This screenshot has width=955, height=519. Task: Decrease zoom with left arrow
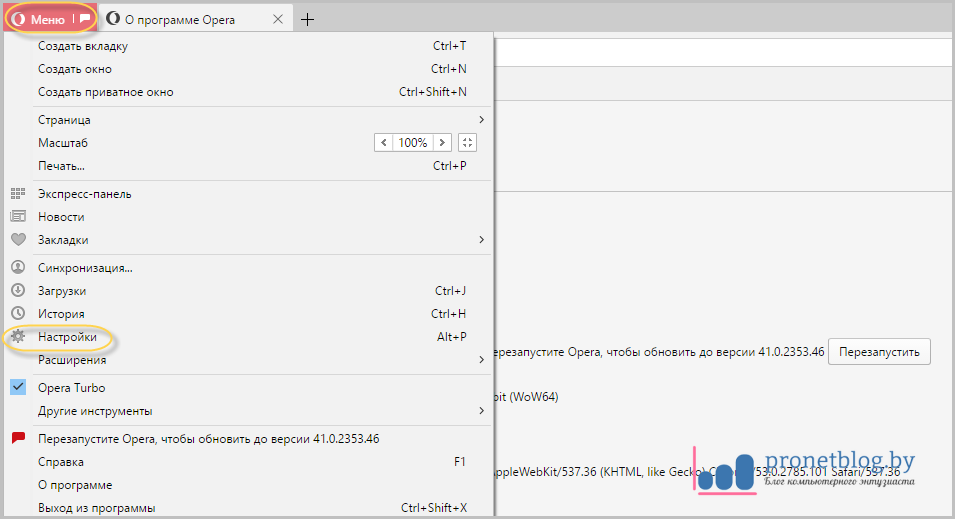[383, 143]
